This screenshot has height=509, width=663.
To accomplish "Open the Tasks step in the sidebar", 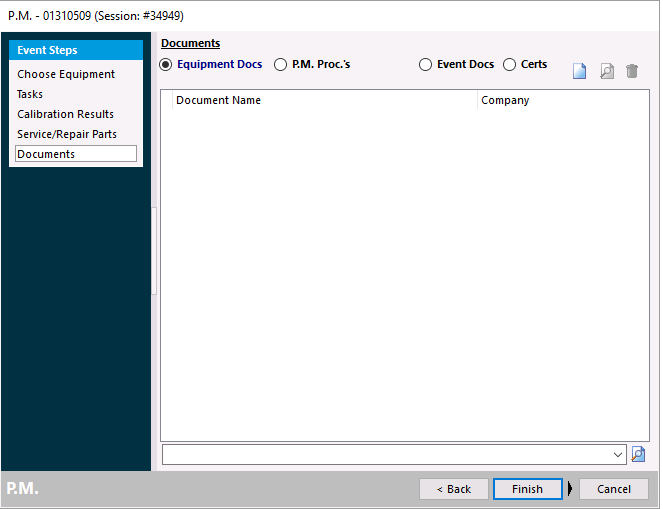I will (30, 94).
